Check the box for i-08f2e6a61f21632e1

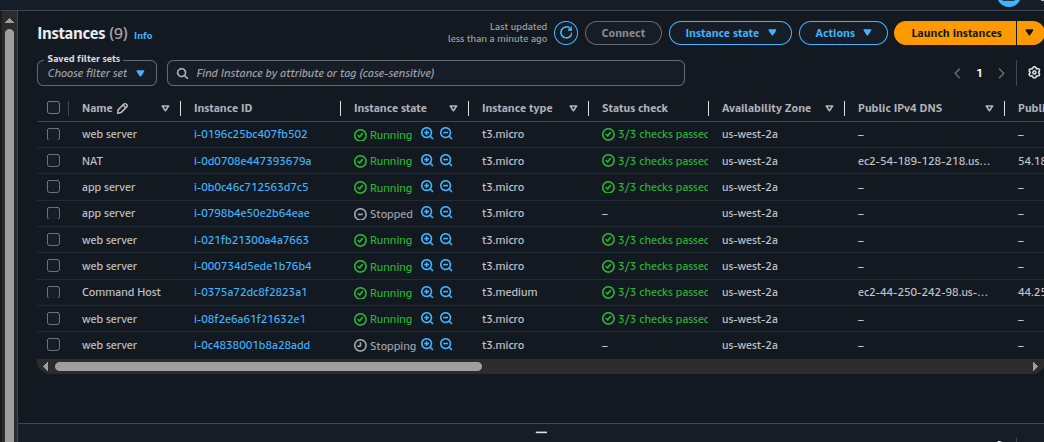(53, 318)
